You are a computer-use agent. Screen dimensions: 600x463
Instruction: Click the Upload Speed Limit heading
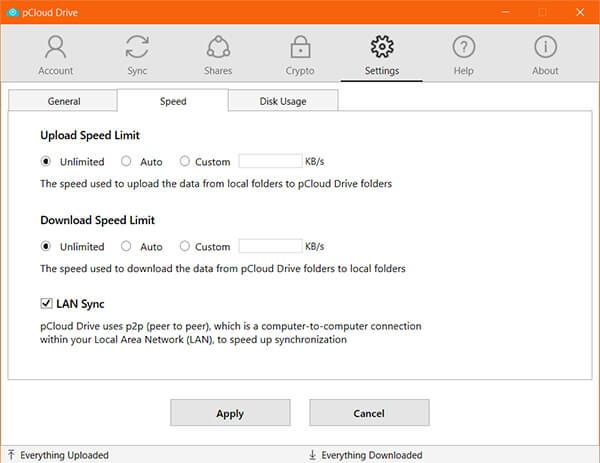coord(90,135)
